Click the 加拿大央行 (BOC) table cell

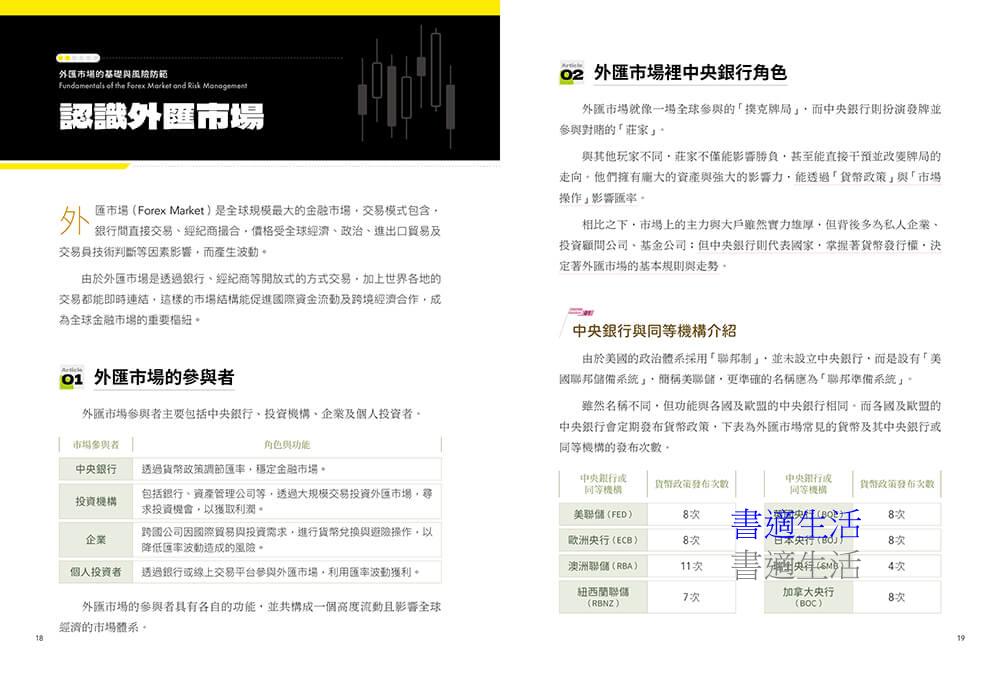click(x=808, y=597)
